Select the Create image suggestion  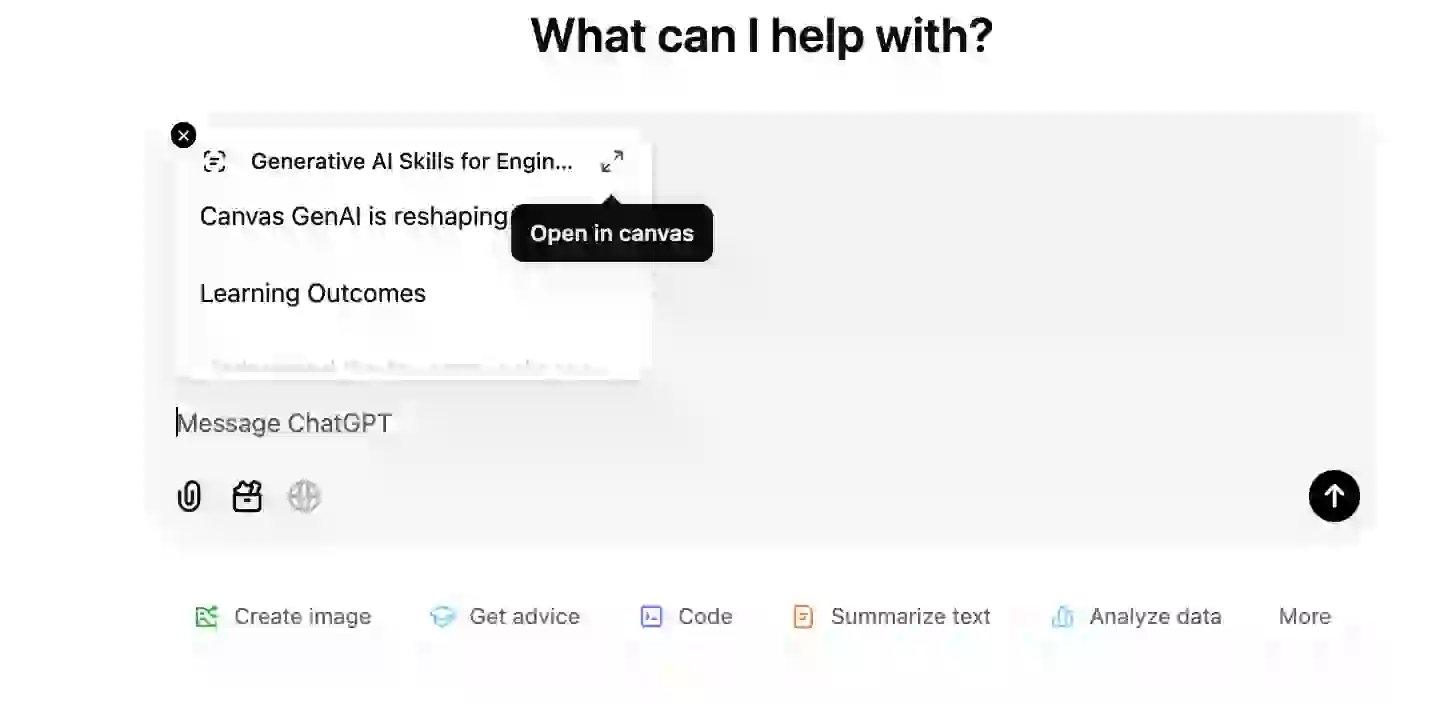283,617
